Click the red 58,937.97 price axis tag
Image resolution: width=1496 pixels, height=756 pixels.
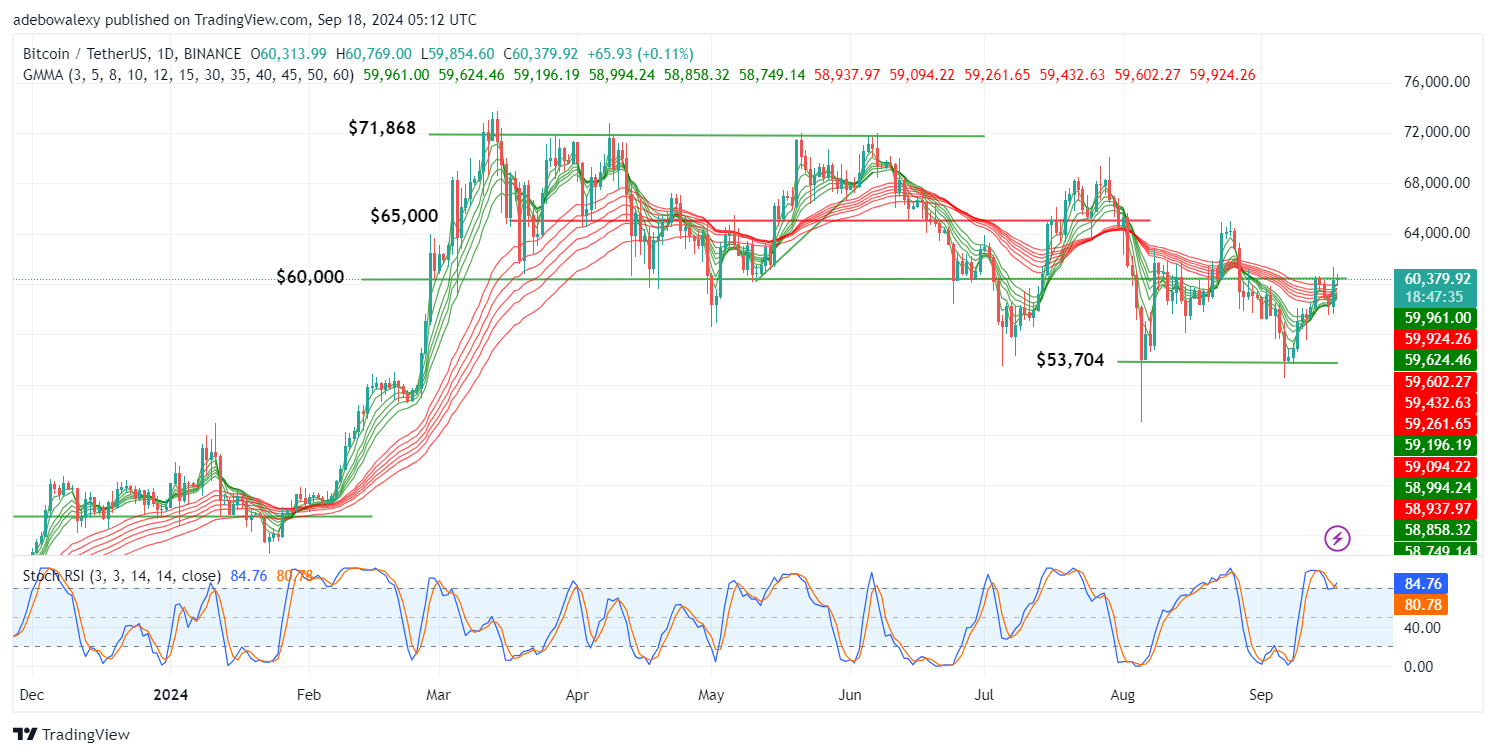pos(1436,508)
